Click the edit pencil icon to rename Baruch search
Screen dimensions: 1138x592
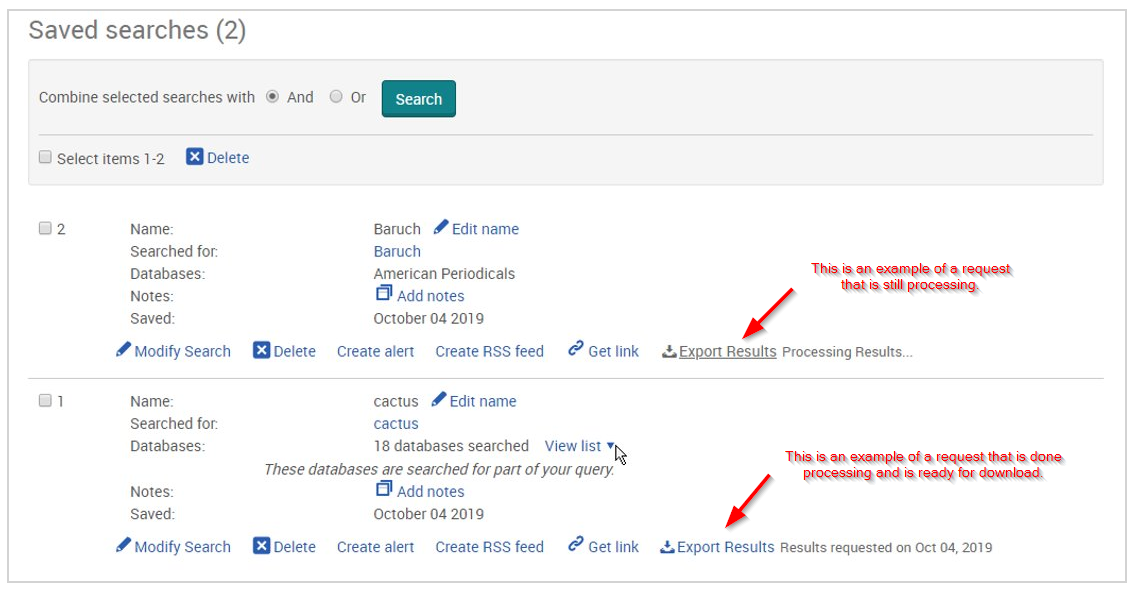coord(440,228)
